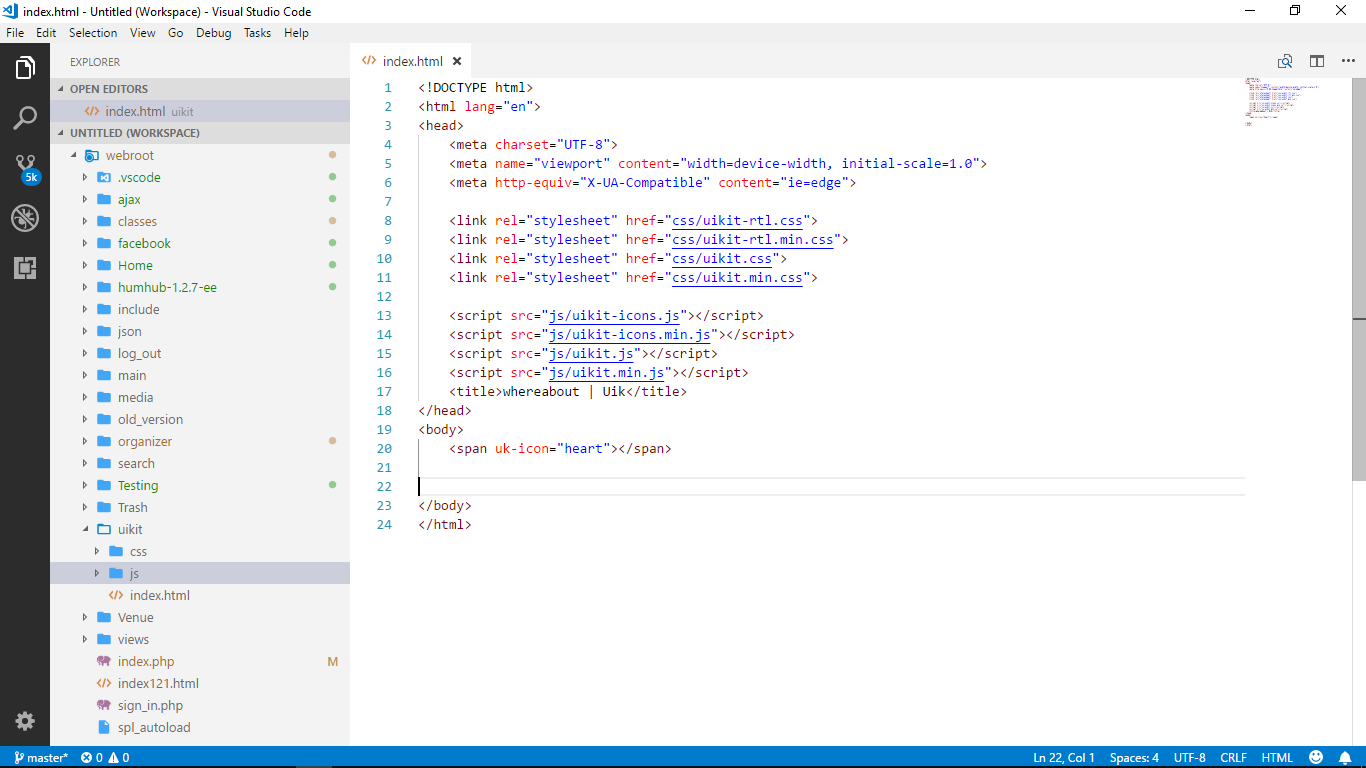Screen dimensions: 1366x768
Task: Click the master* git branch indicator
Action: 41,757
